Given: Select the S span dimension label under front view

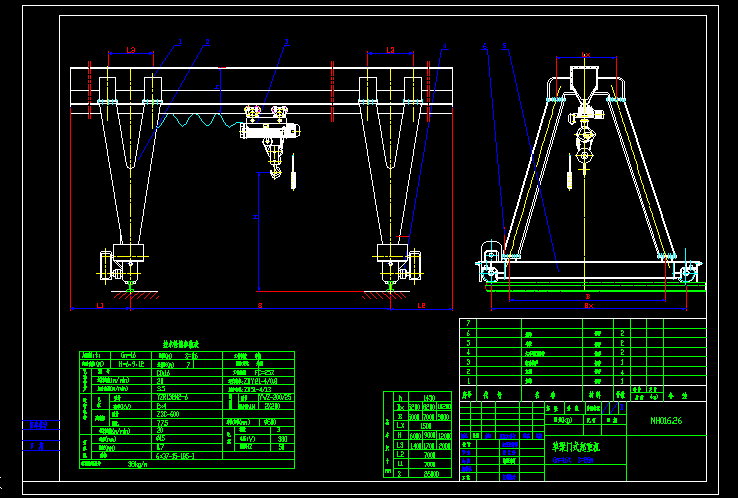Looking at the screenshot, I should click(x=260, y=305).
